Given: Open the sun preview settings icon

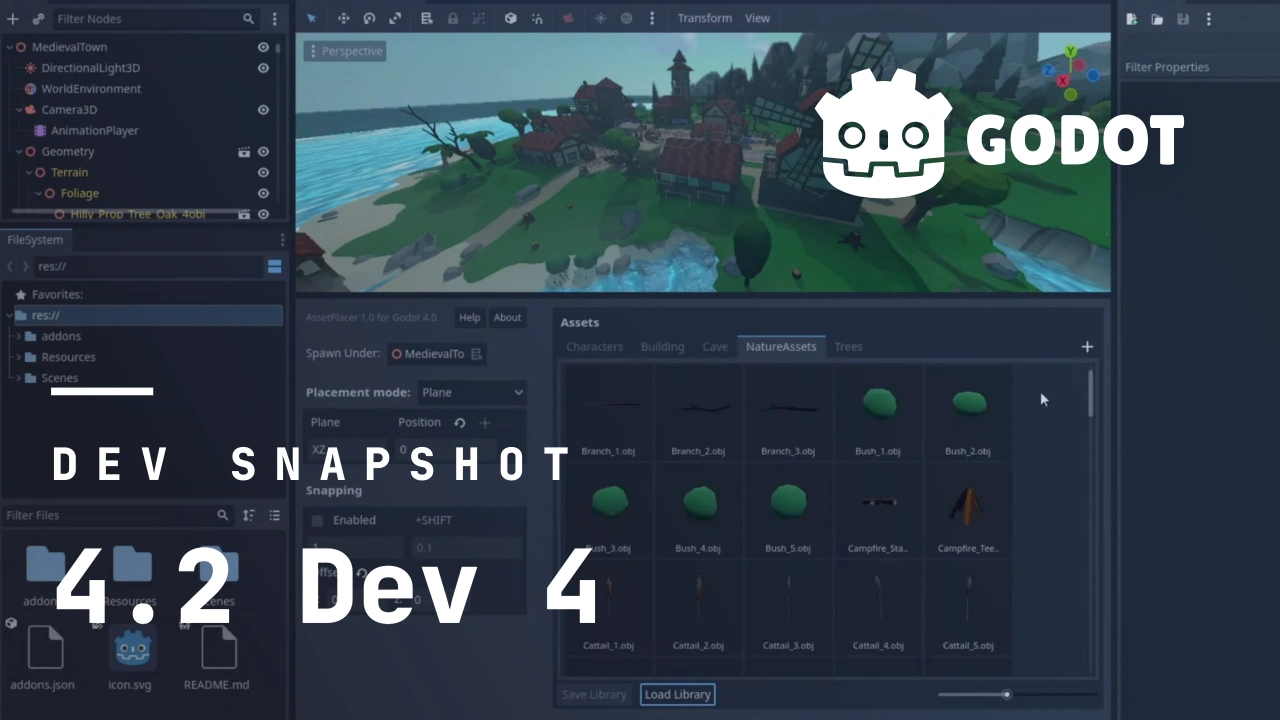Looking at the screenshot, I should pyautogui.click(x=600, y=18).
